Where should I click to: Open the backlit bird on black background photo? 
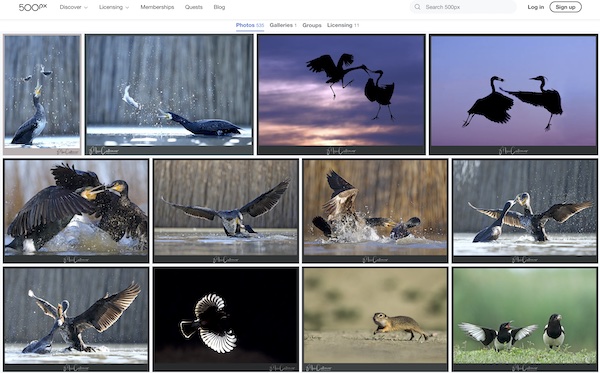pos(226,319)
